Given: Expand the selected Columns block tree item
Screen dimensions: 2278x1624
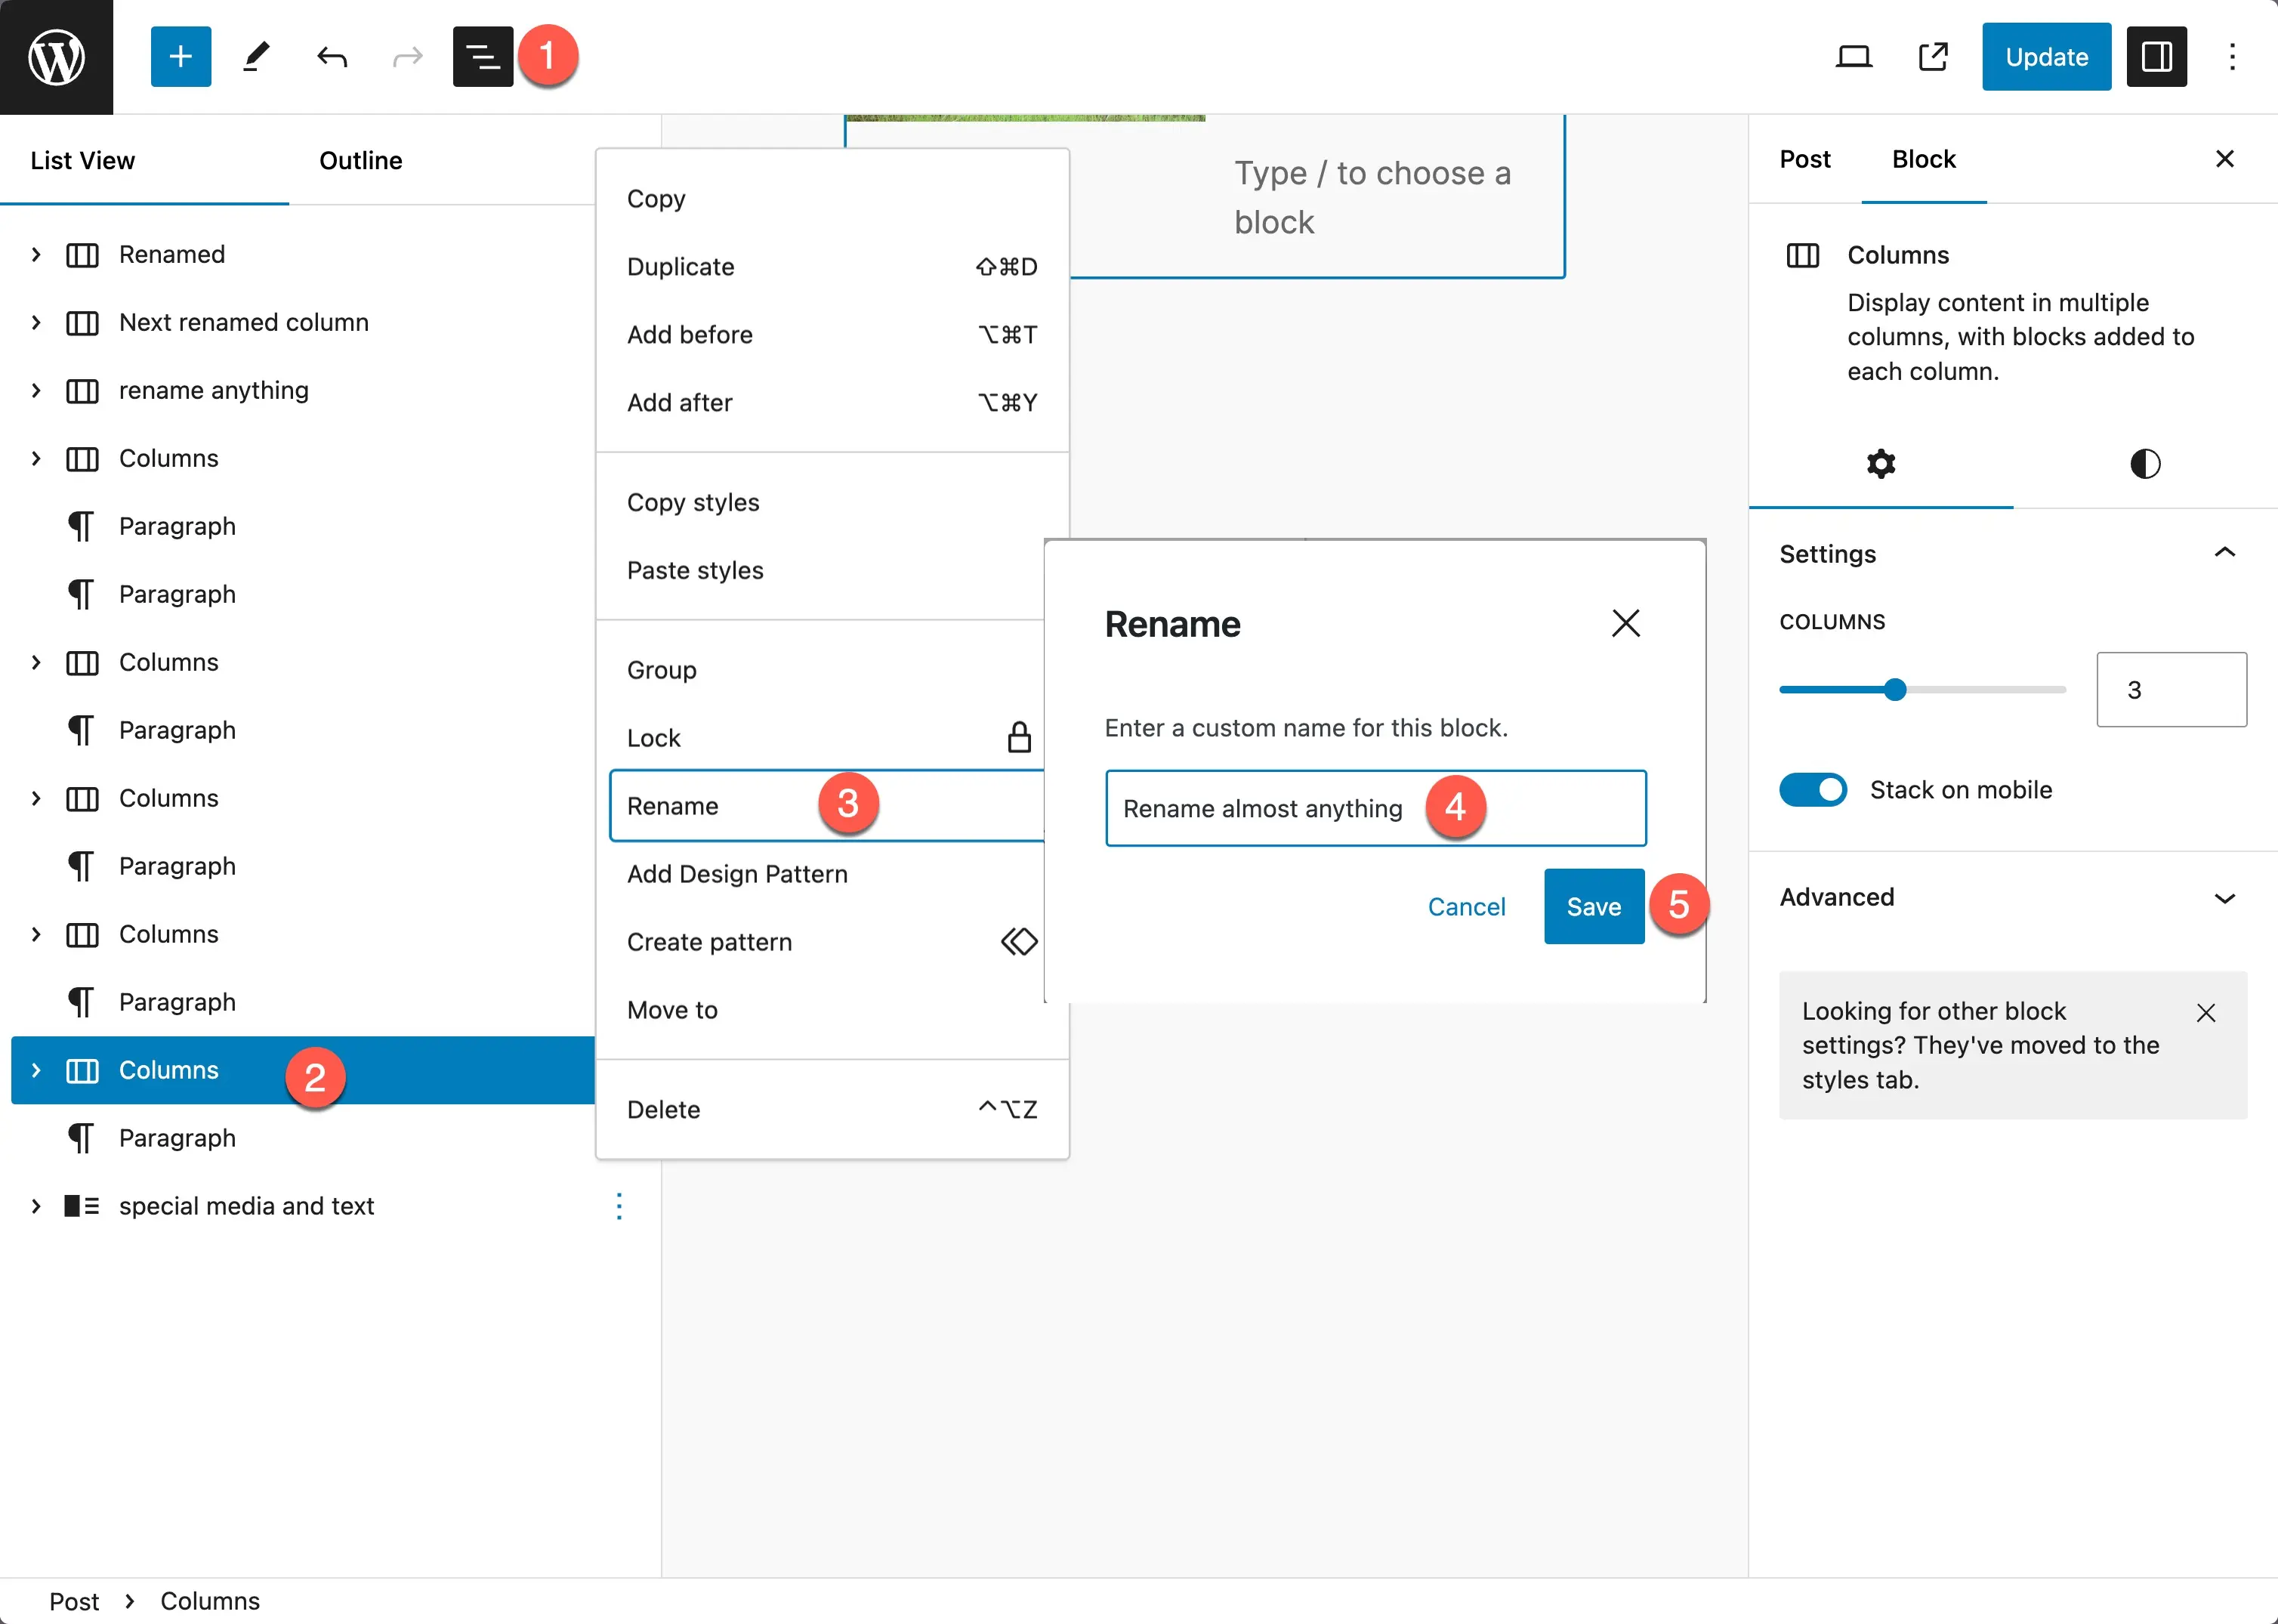Looking at the screenshot, I should point(35,1070).
